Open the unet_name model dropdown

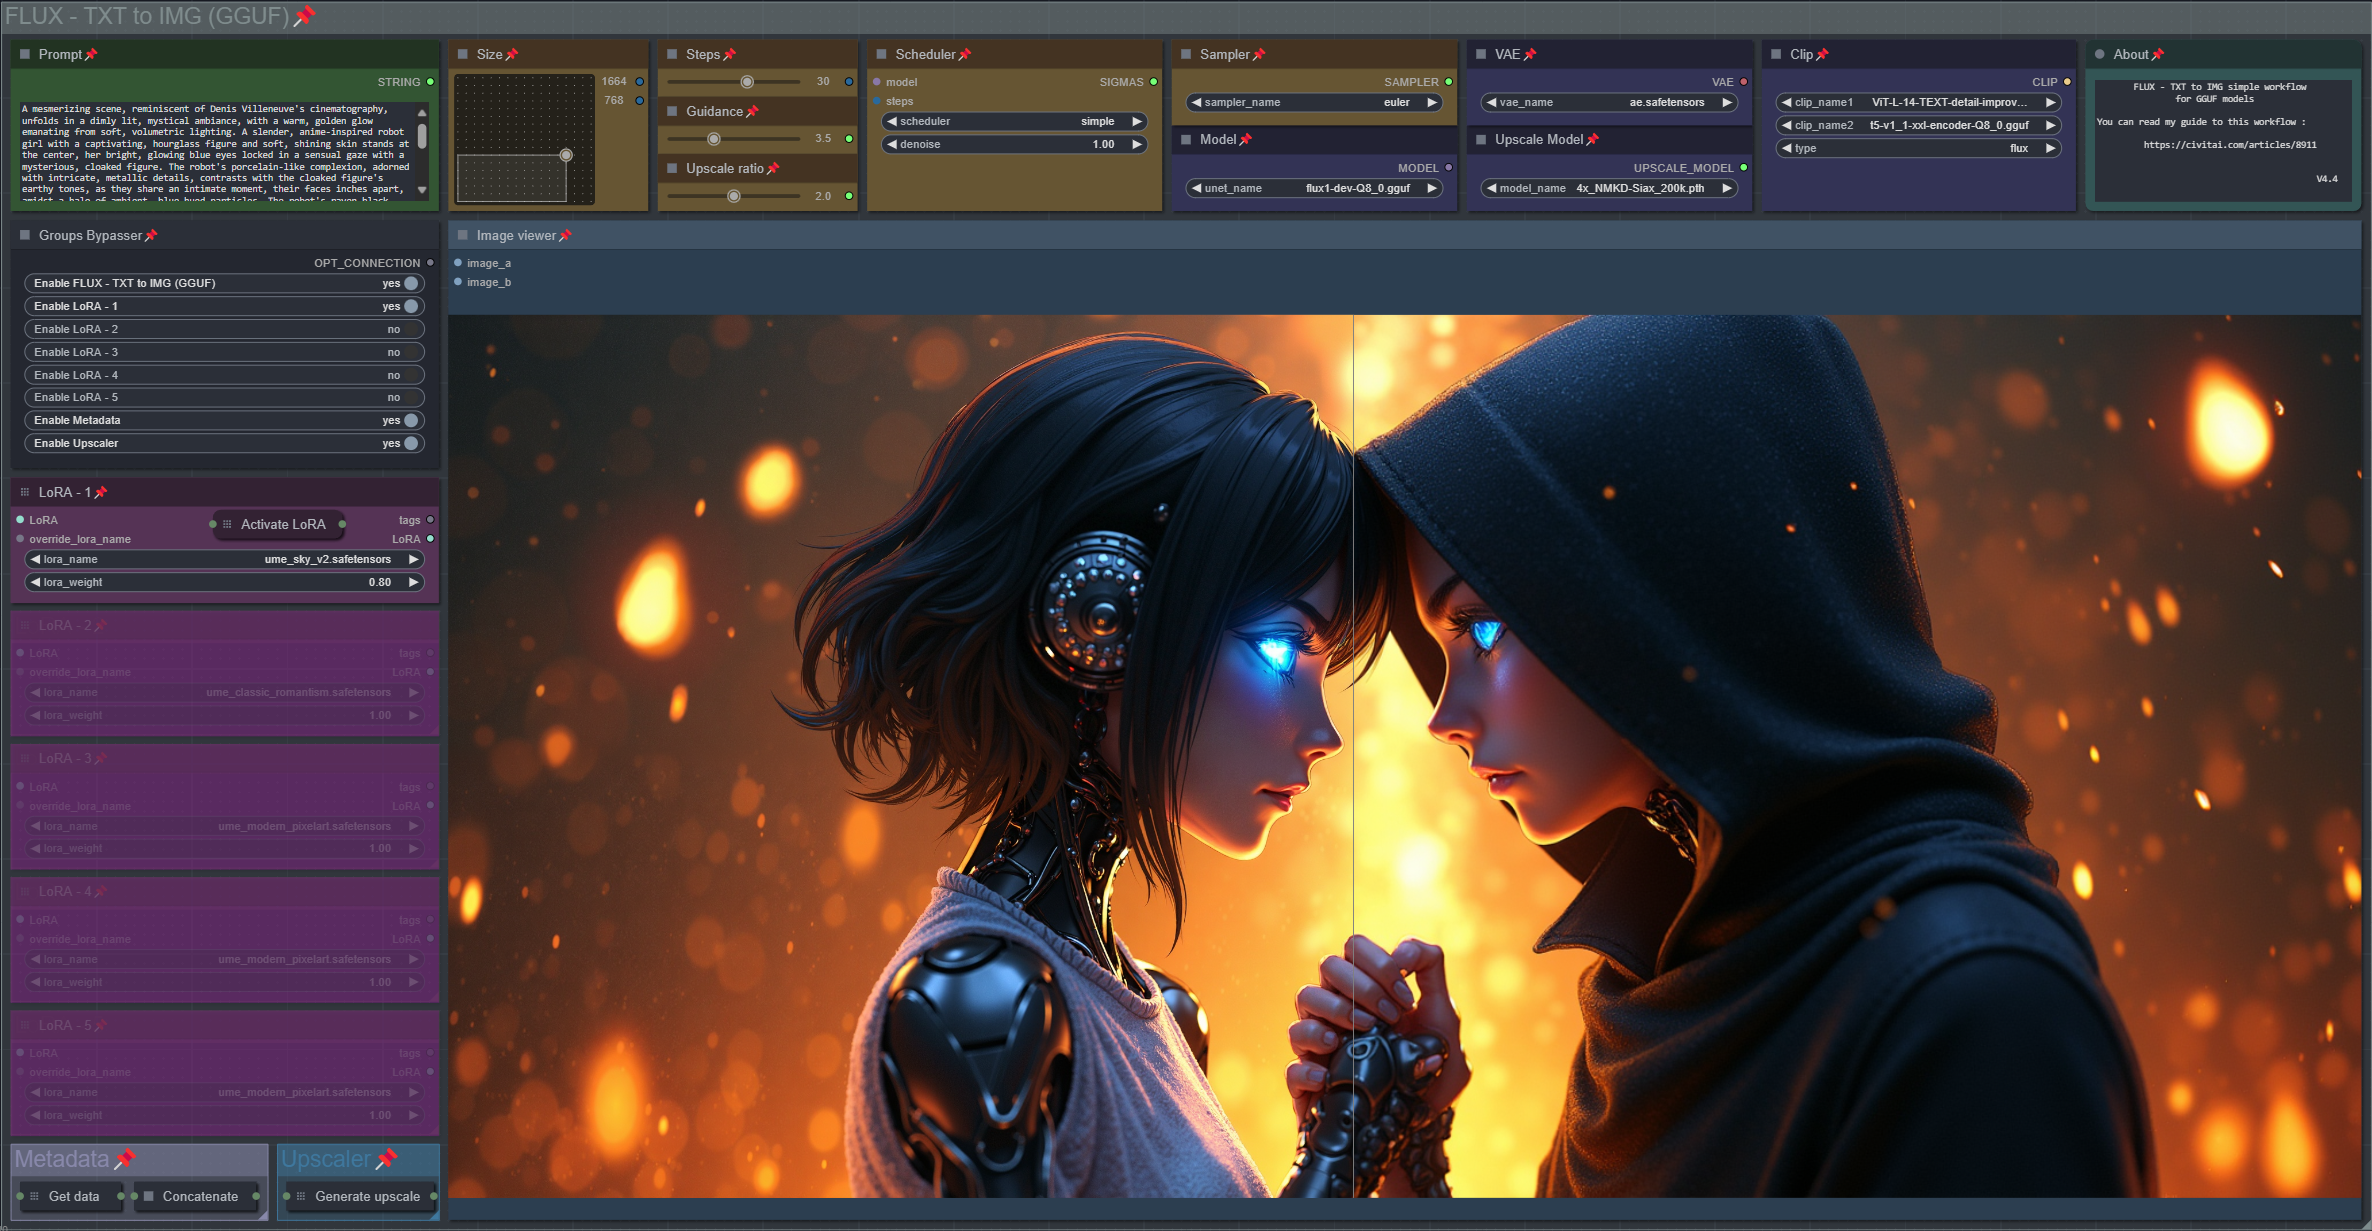(x=1313, y=188)
